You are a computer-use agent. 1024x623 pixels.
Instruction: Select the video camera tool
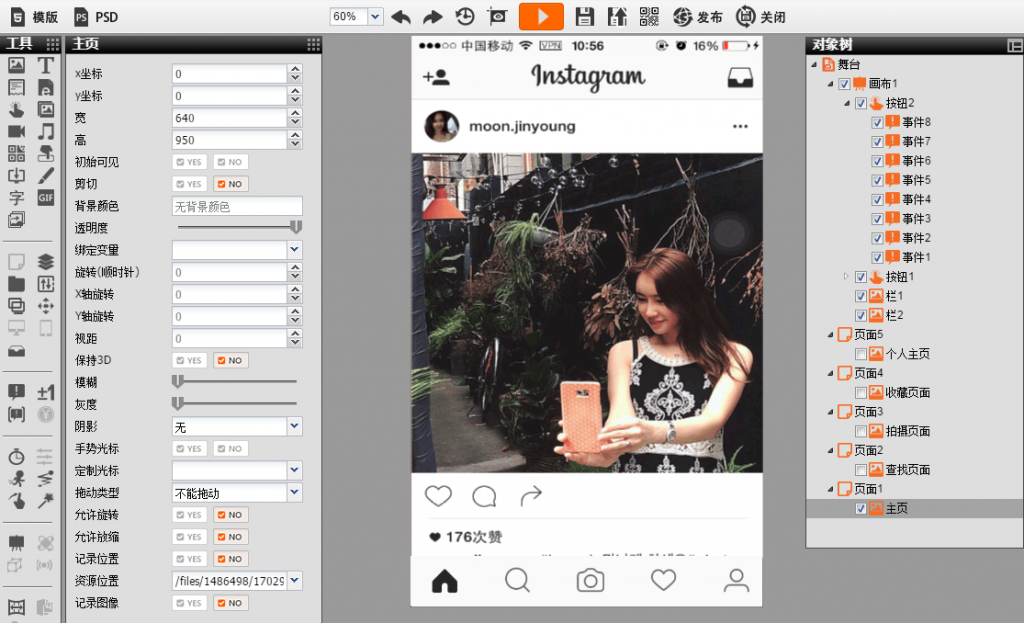(x=16, y=131)
